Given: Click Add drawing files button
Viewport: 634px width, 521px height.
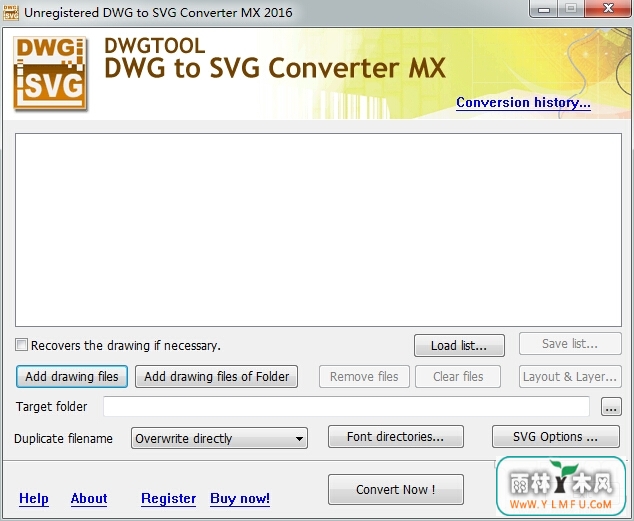Looking at the screenshot, I should [x=72, y=376].
